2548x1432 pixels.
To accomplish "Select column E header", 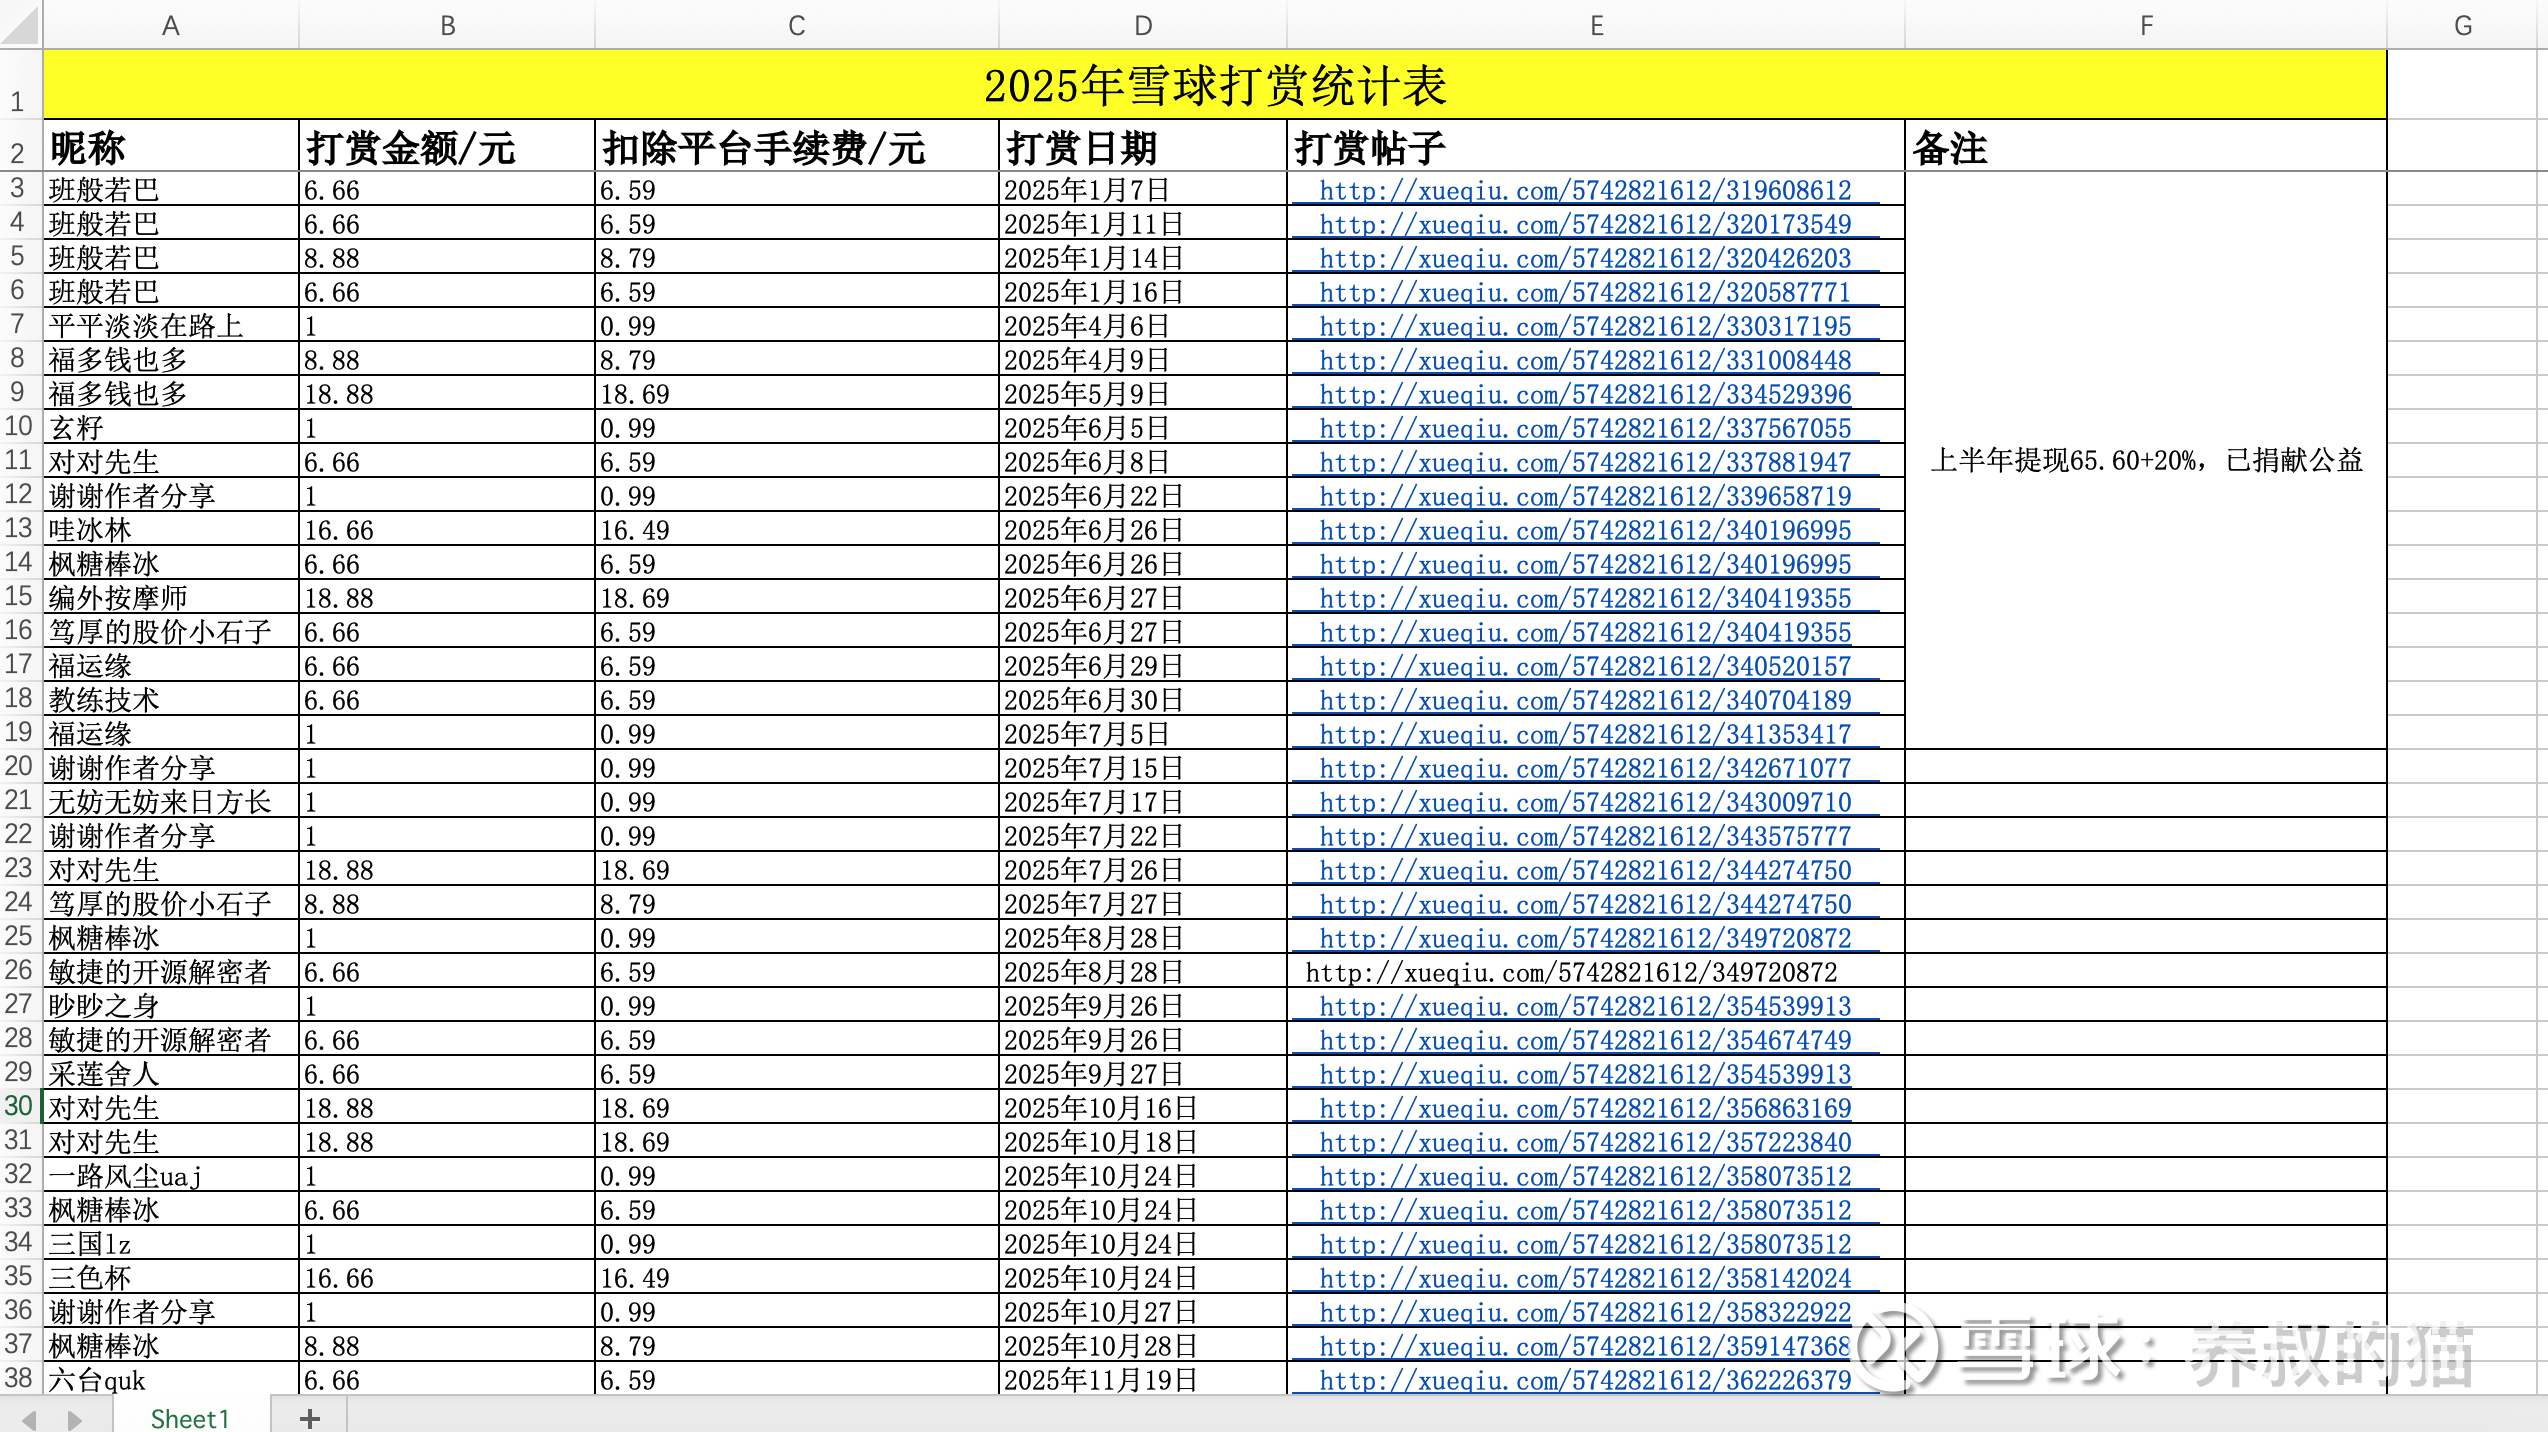I will click(x=1596, y=25).
